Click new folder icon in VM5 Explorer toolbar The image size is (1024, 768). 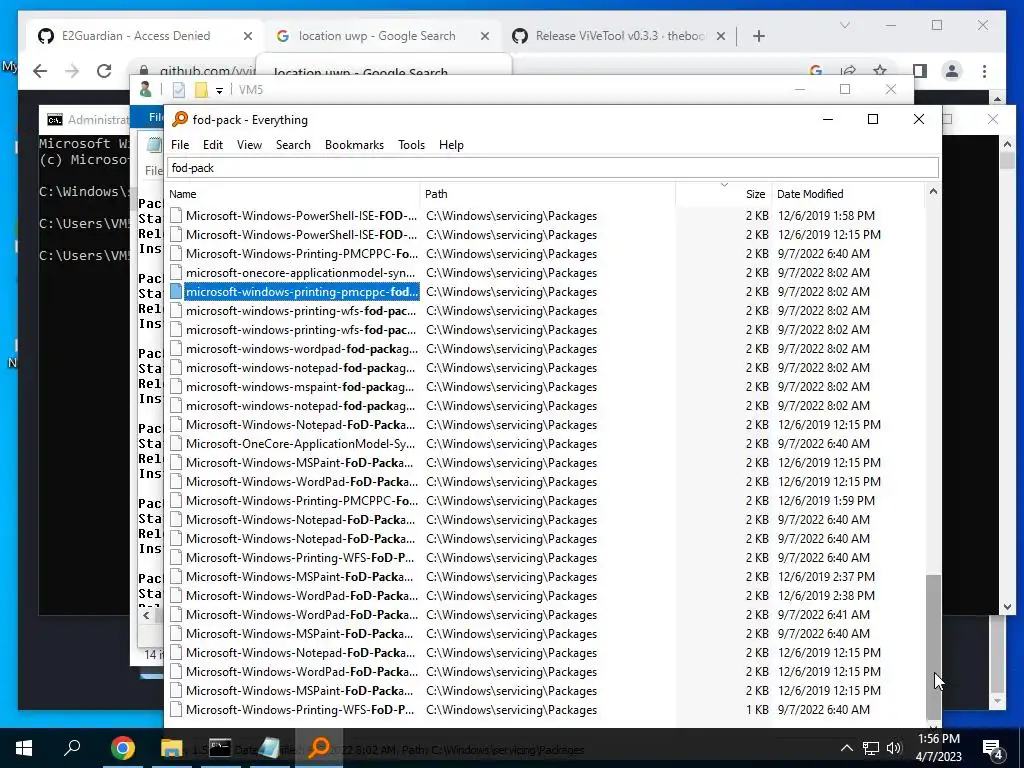pos(201,90)
